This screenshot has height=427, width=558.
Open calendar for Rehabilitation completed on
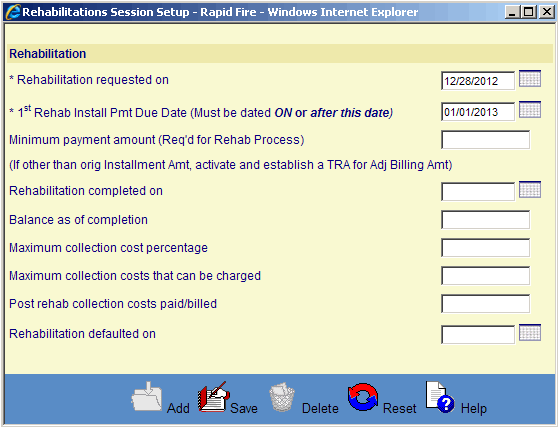(x=530, y=190)
